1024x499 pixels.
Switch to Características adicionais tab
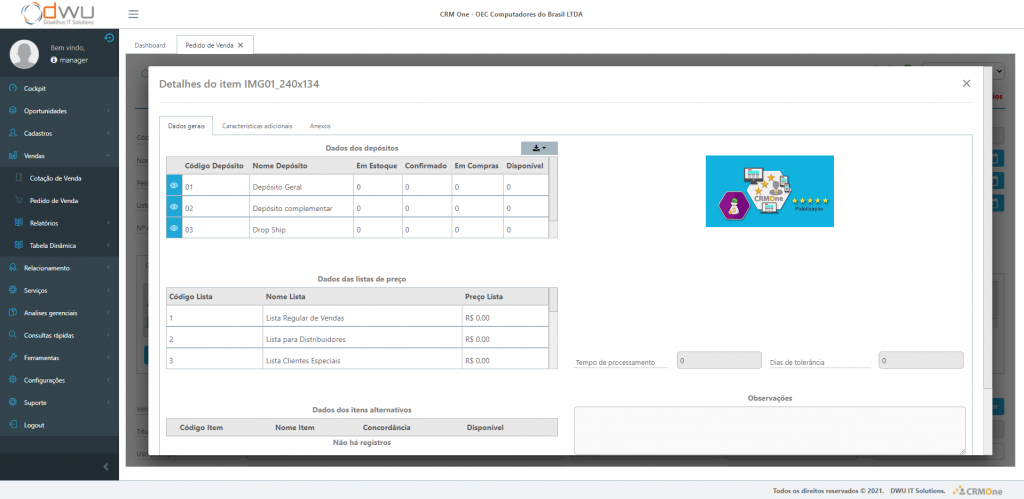tap(257, 126)
